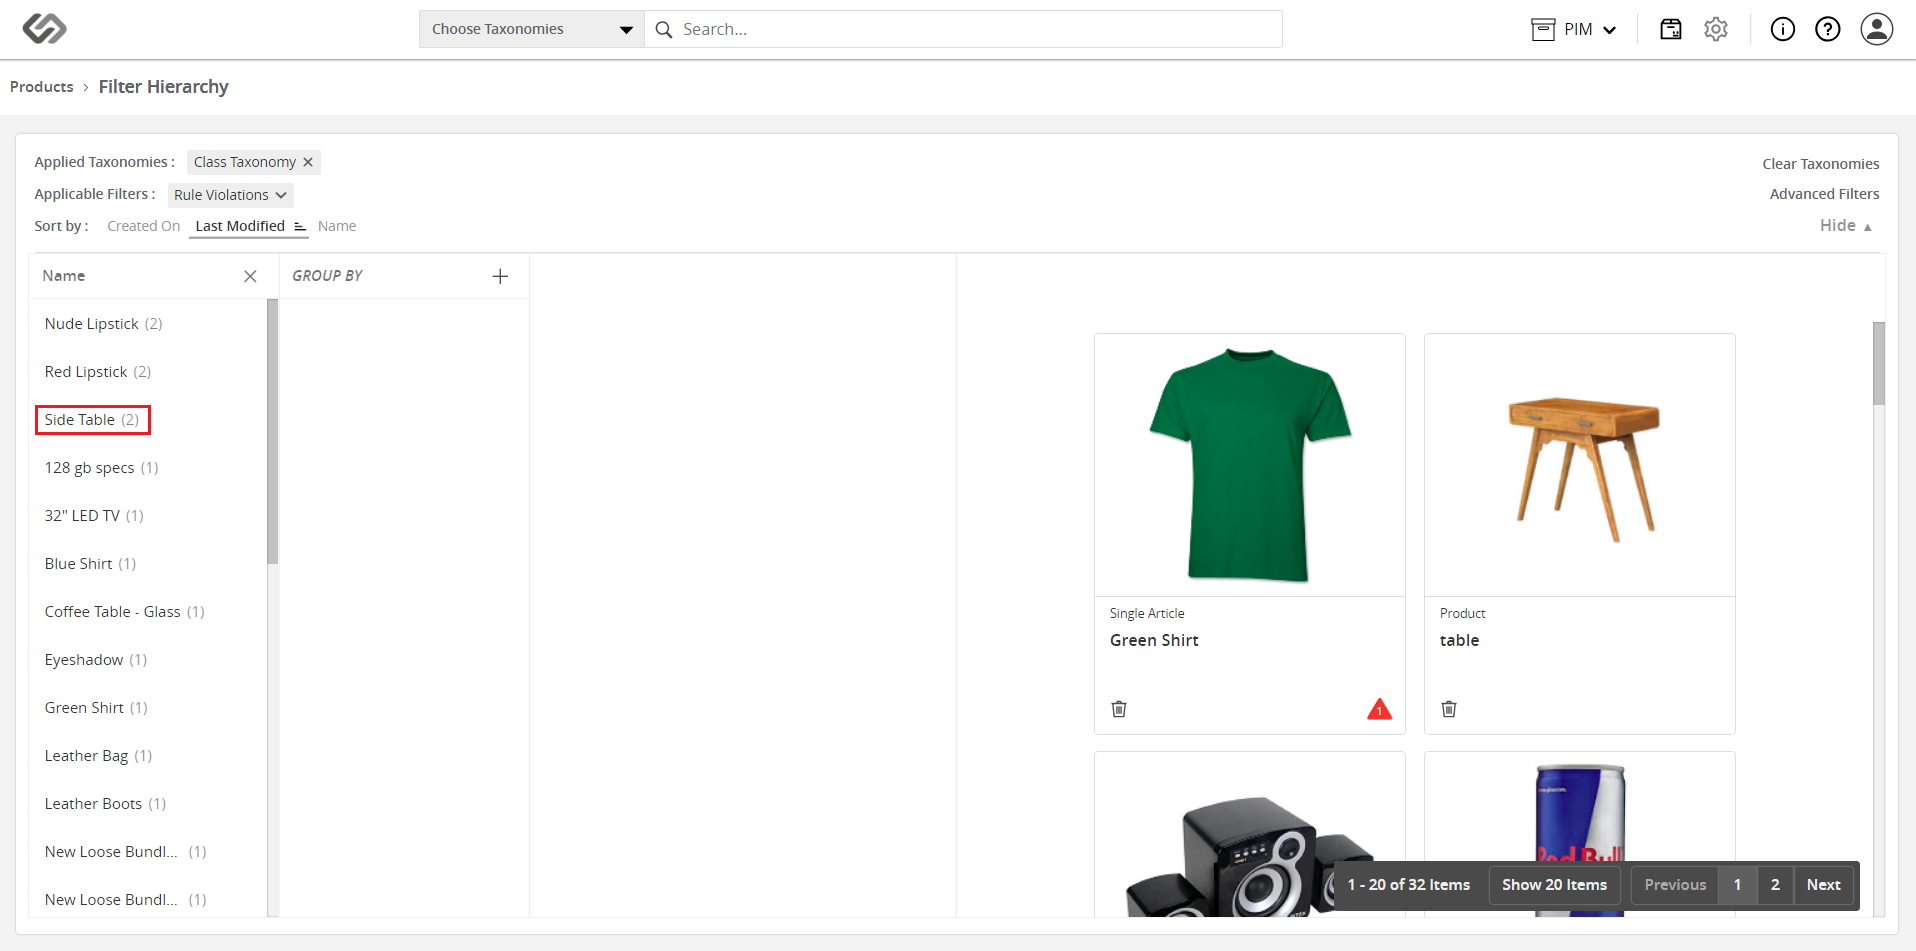This screenshot has width=1916, height=951.
Task: Click the Green Shirt card title
Action: [x=1154, y=641]
